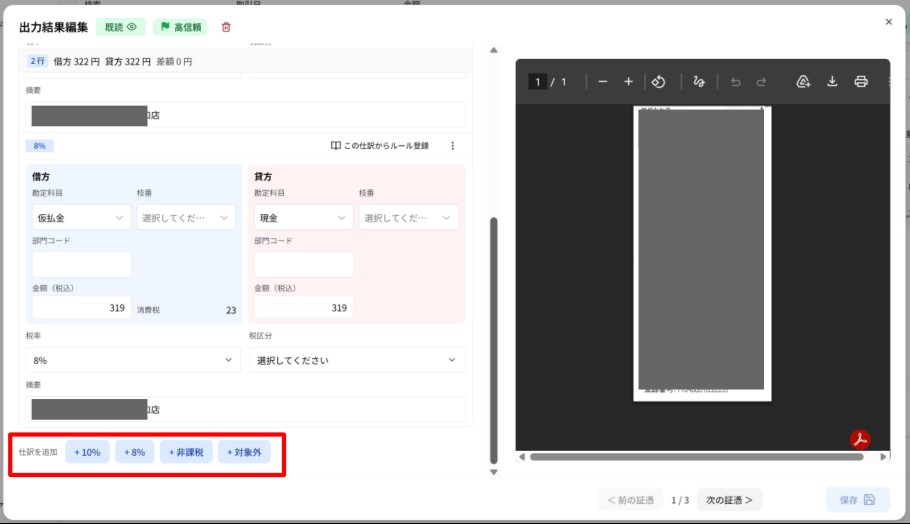Click the 借方 部門コード input field
Image resolution: width=910 pixels, height=524 pixels.
coord(81,265)
